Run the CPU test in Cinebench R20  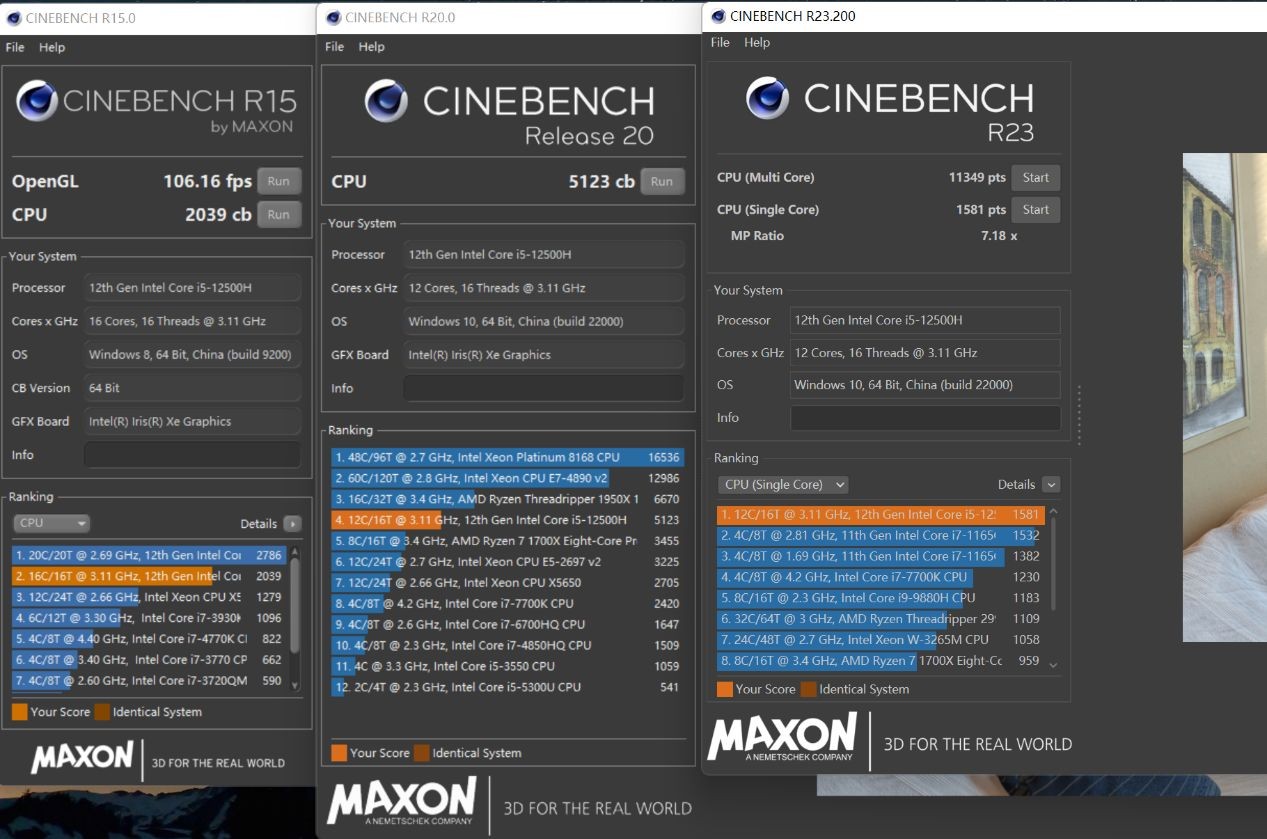[662, 182]
